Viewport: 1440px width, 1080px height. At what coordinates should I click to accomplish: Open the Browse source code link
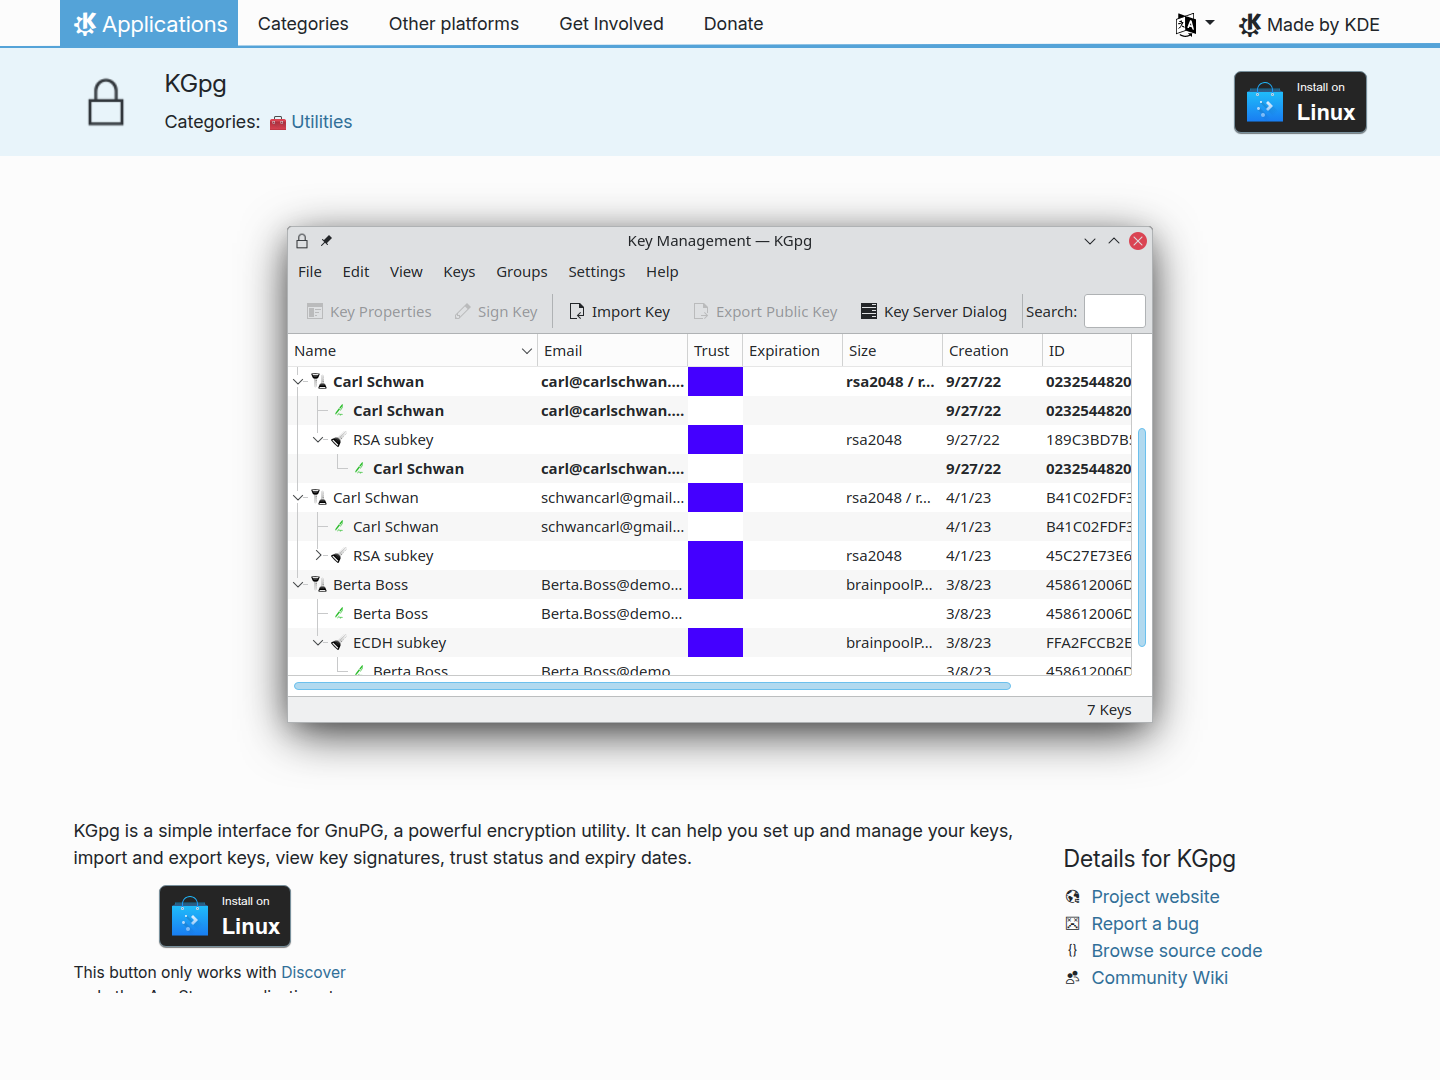(1177, 951)
